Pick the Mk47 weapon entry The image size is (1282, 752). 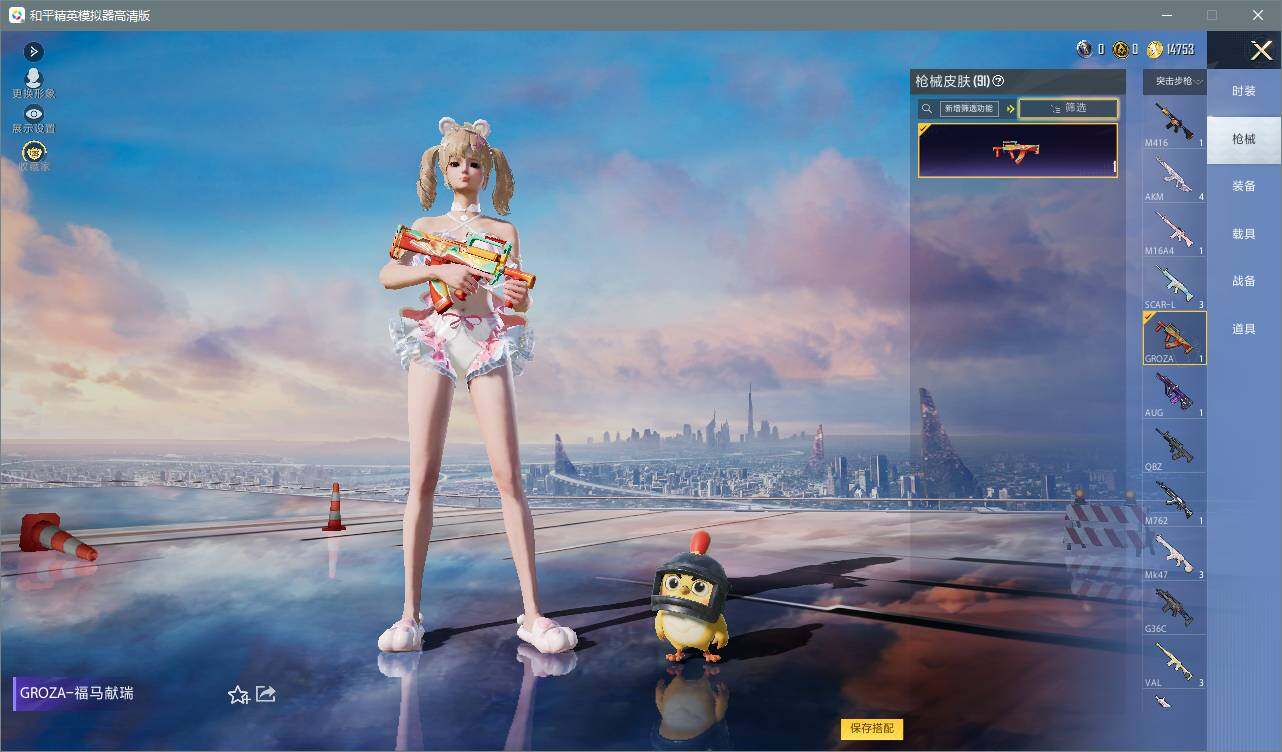click(1175, 555)
